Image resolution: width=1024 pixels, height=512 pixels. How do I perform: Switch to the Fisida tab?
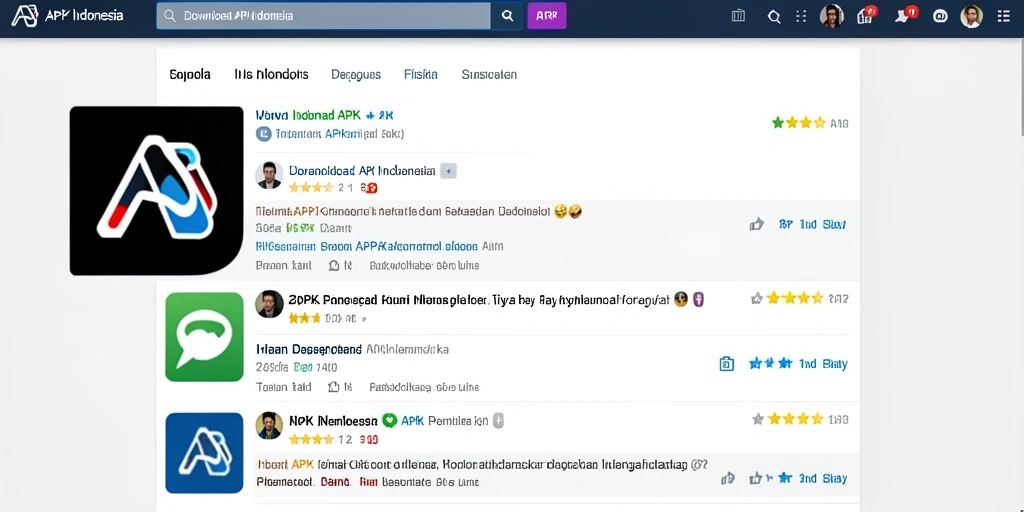(421, 74)
